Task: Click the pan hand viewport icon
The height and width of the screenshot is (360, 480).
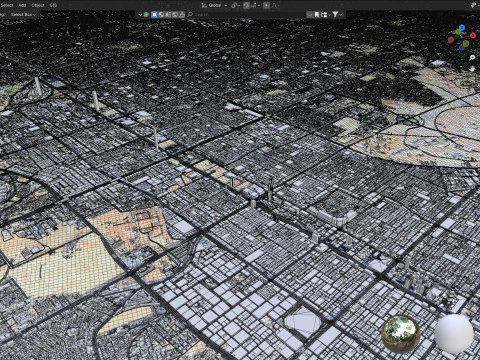Action: pos(472,69)
